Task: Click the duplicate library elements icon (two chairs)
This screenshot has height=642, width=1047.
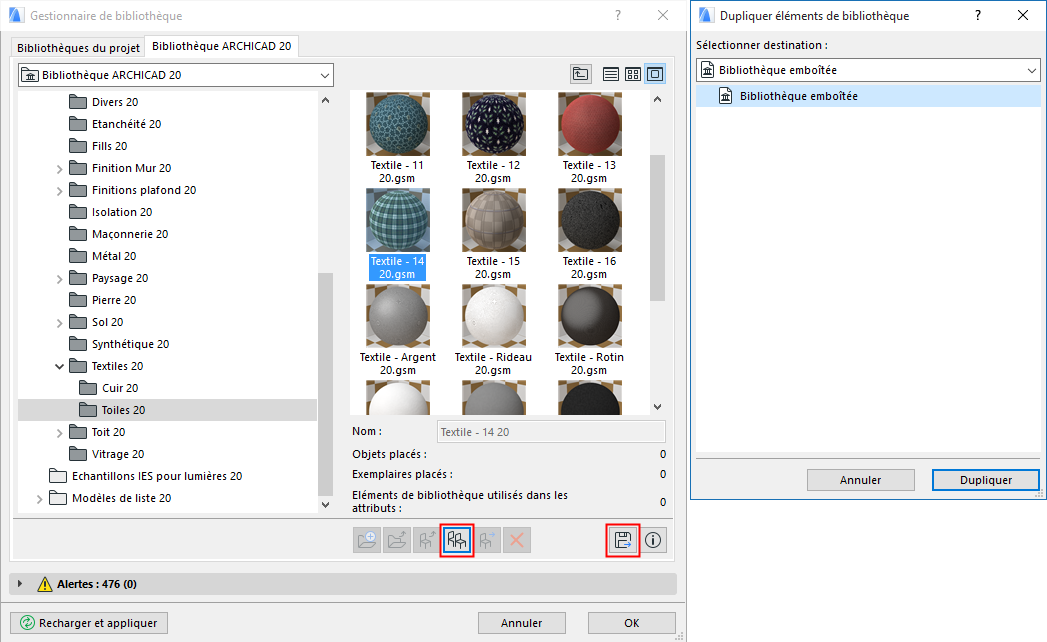Action: pyautogui.click(x=457, y=540)
